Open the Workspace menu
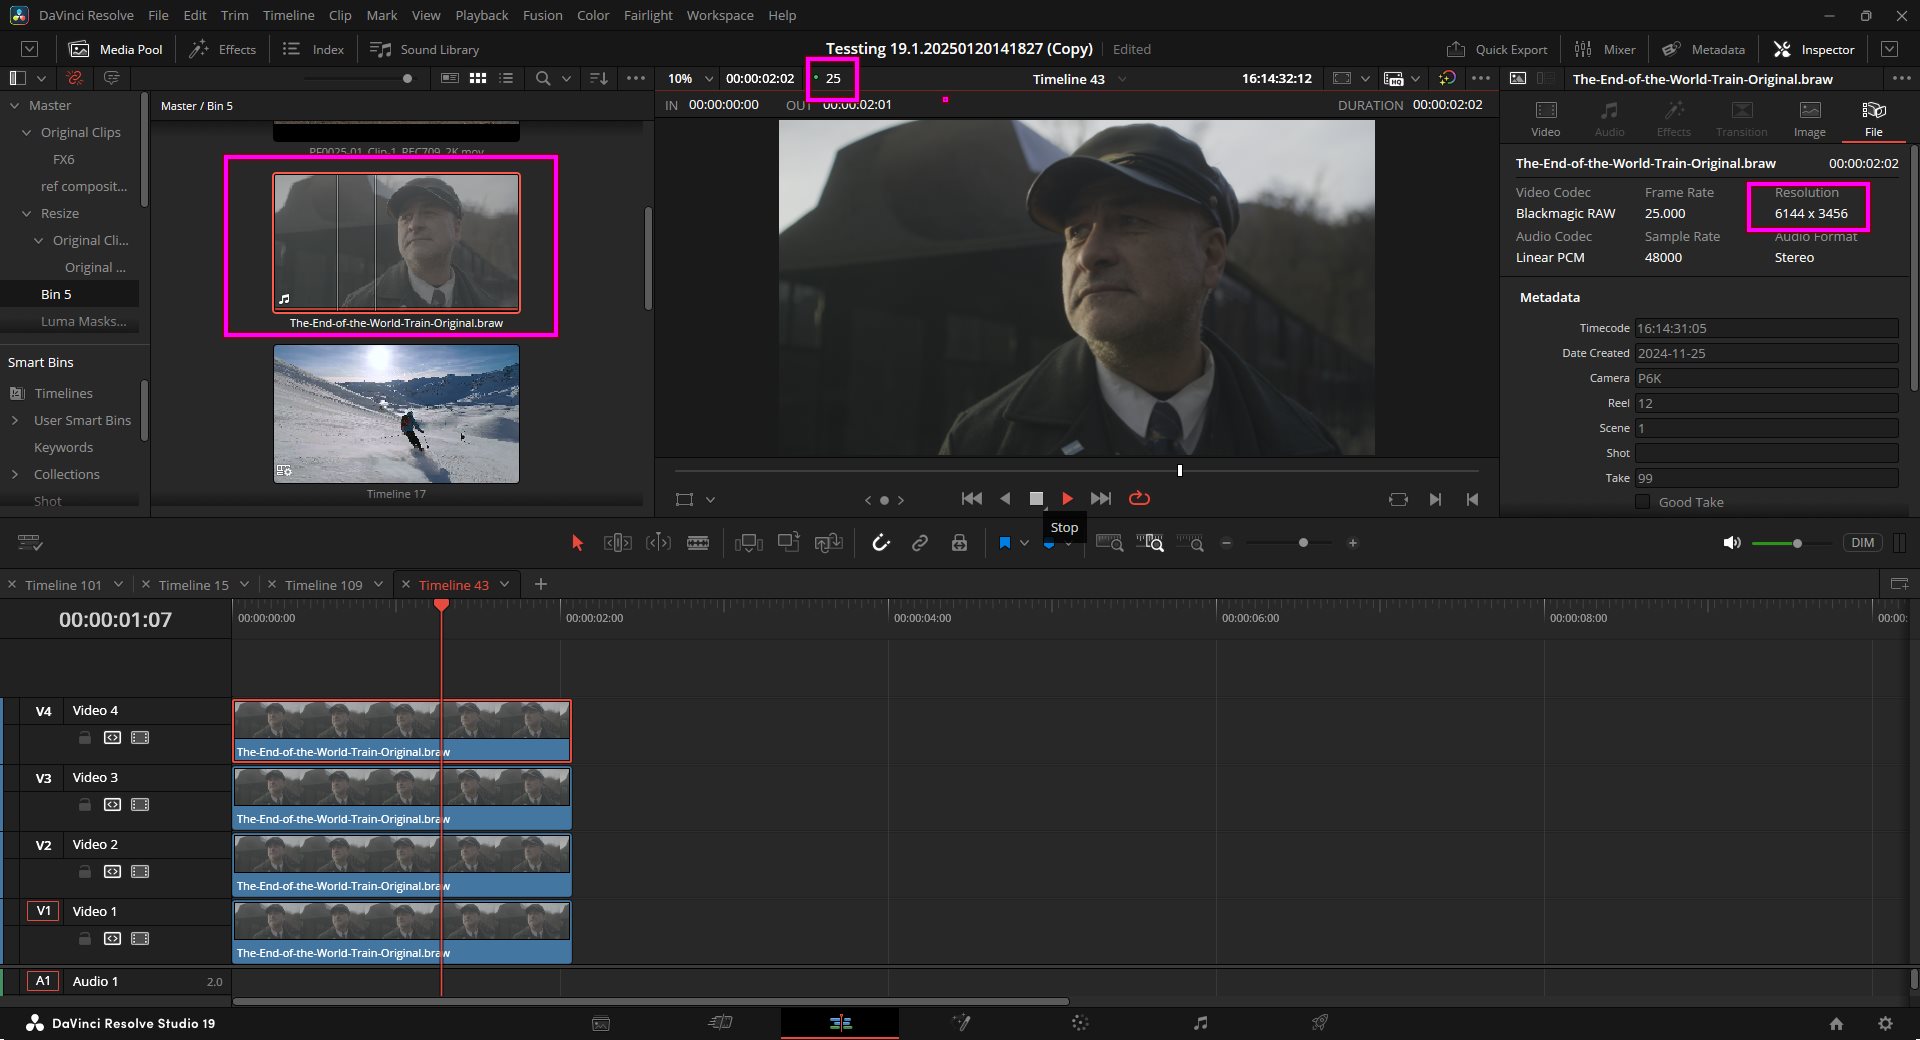 click(x=720, y=15)
